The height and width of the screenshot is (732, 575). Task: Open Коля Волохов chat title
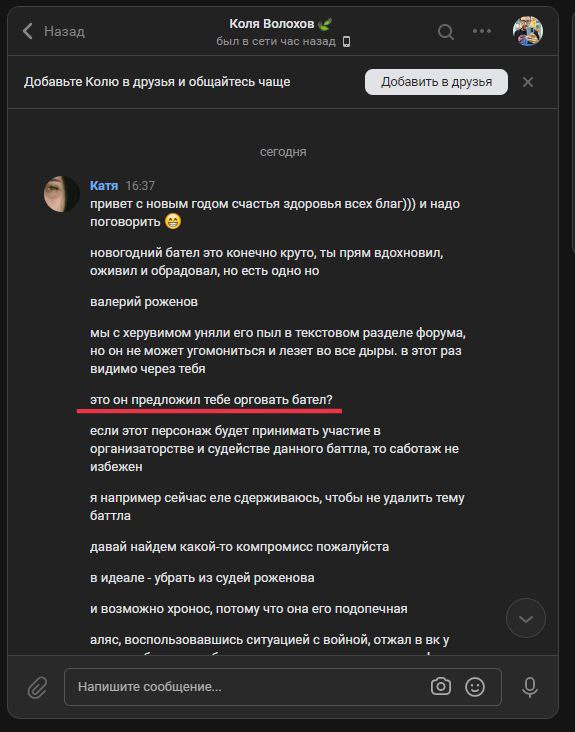pos(272,23)
